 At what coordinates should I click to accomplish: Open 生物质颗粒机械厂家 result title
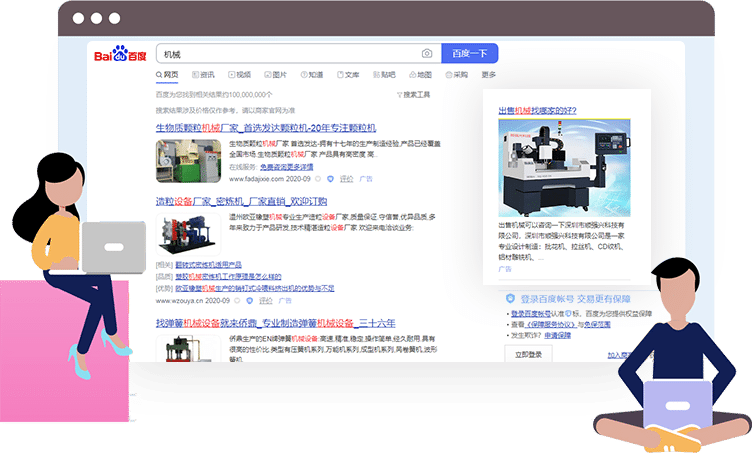(265, 128)
